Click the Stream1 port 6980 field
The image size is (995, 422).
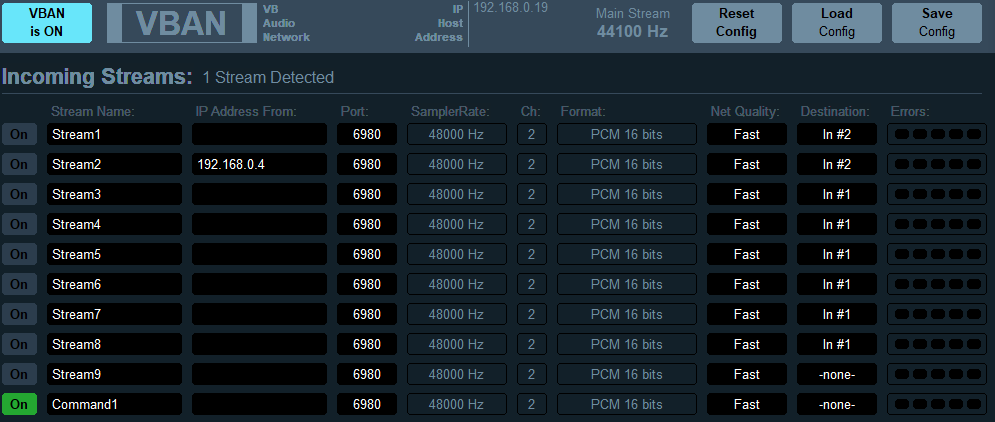(367, 134)
